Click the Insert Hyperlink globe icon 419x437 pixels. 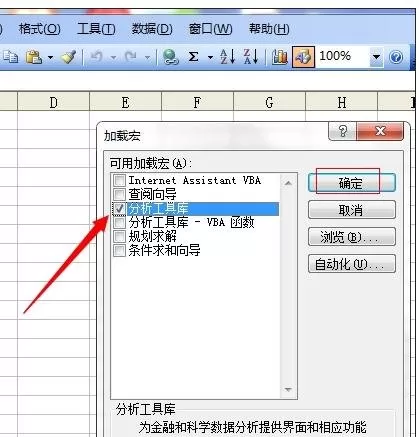[171, 57]
